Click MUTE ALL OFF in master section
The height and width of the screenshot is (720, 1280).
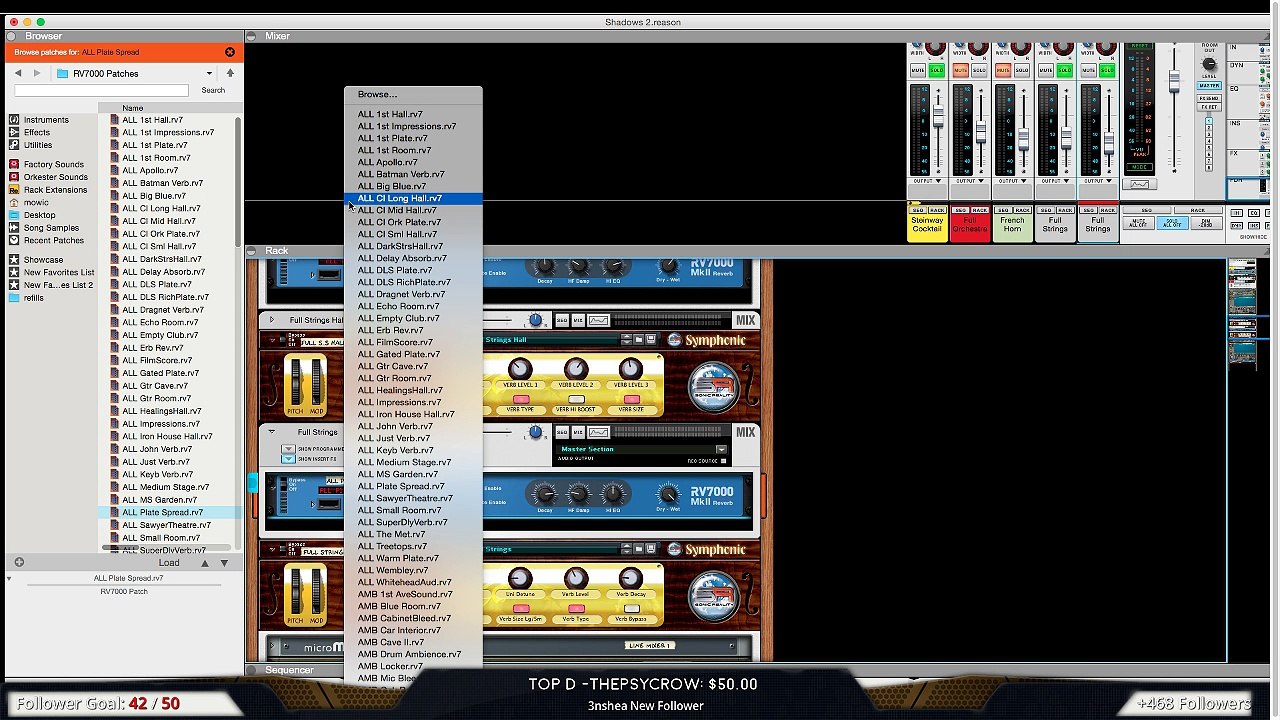(x=1138, y=223)
